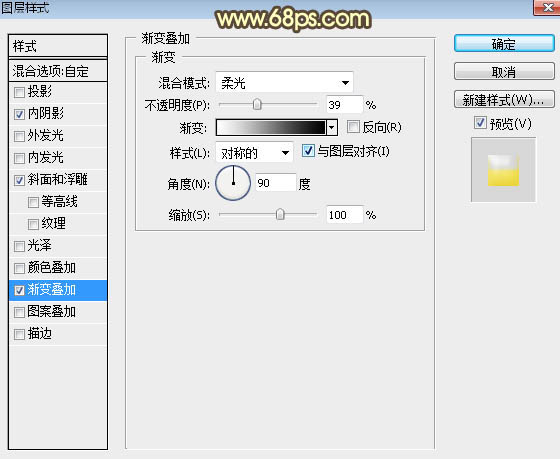The width and height of the screenshot is (560, 459).
Task: Open the gradient picker arrow
Action: (x=332, y=127)
